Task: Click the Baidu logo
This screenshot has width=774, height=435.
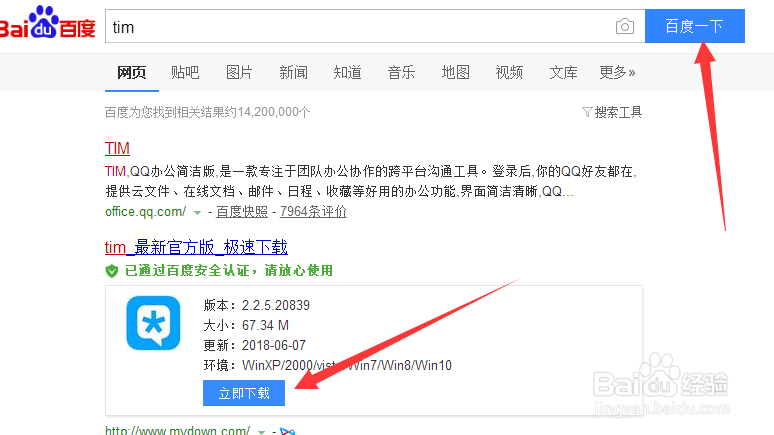Action: coord(47,23)
